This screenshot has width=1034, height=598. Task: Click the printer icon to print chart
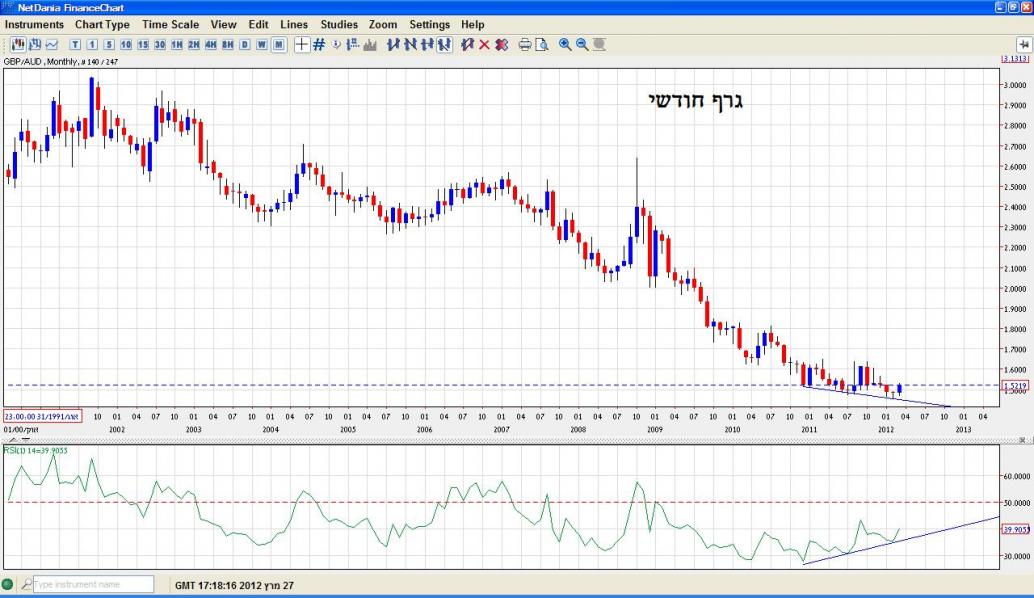pyautogui.click(x=525, y=44)
